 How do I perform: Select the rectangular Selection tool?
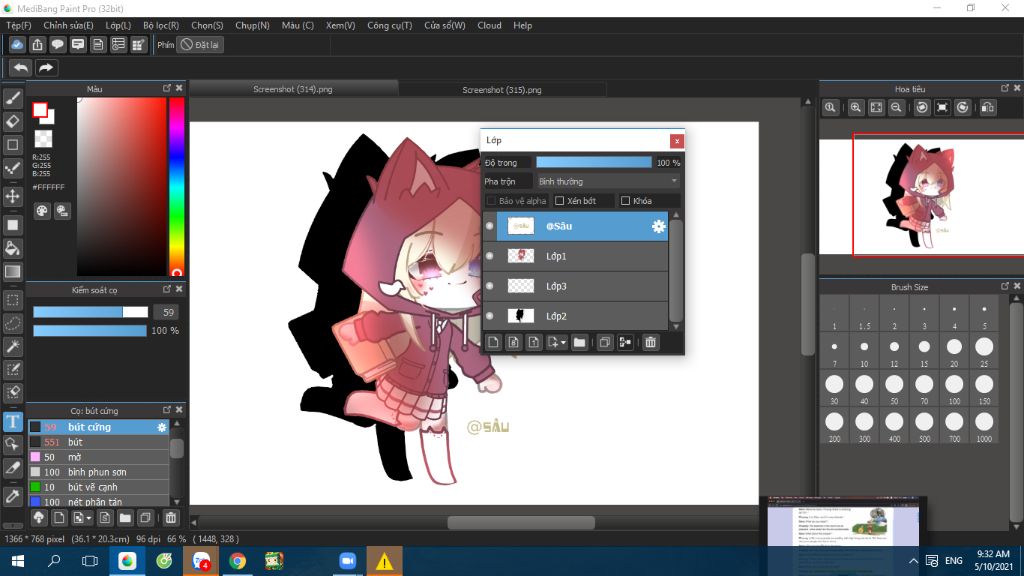[12, 300]
